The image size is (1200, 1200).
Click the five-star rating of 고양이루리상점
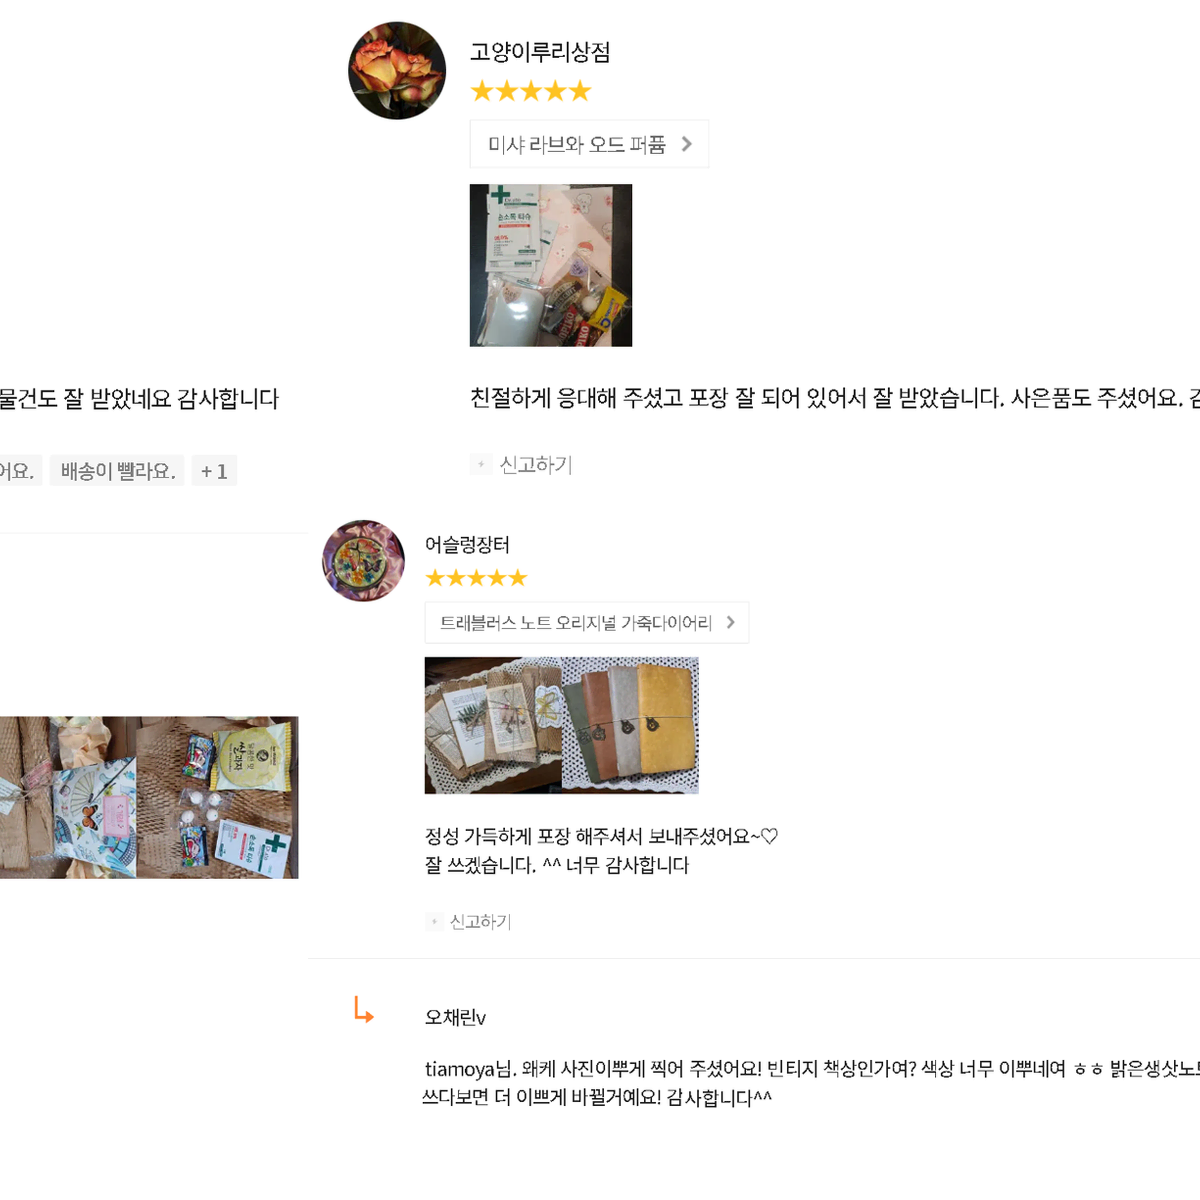pyautogui.click(x=531, y=92)
